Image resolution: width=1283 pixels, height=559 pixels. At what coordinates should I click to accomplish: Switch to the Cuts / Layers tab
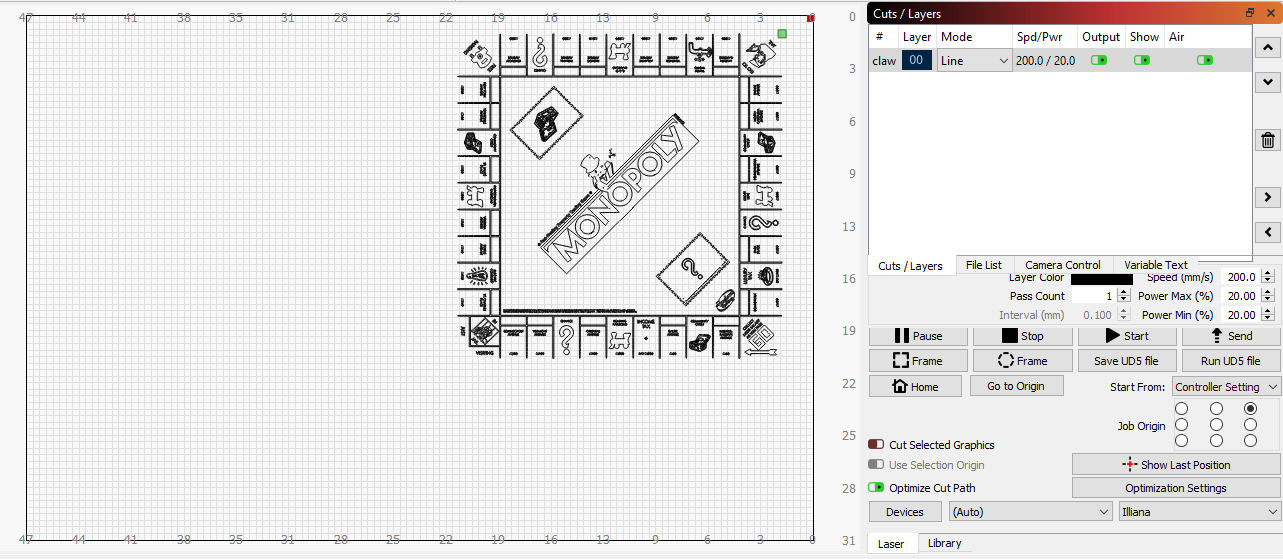(910, 266)
